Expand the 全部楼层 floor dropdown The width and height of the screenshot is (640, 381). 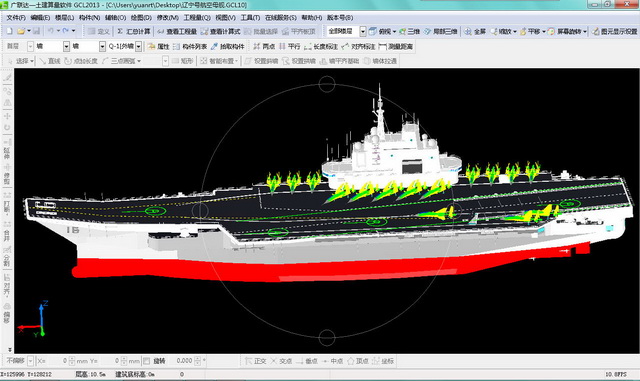(362, 31)
